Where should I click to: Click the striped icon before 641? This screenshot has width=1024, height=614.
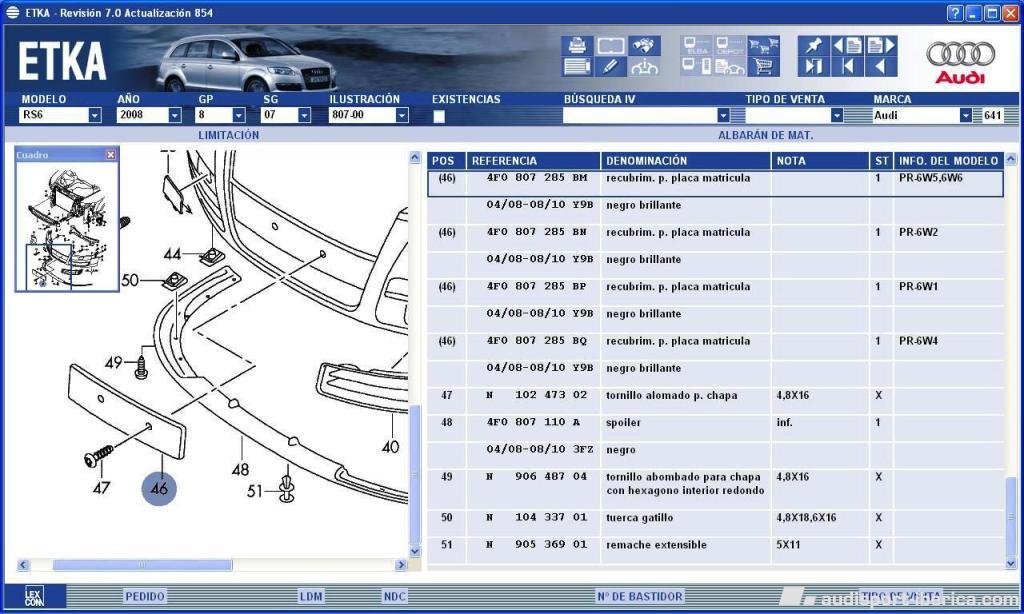coord(977,116)
